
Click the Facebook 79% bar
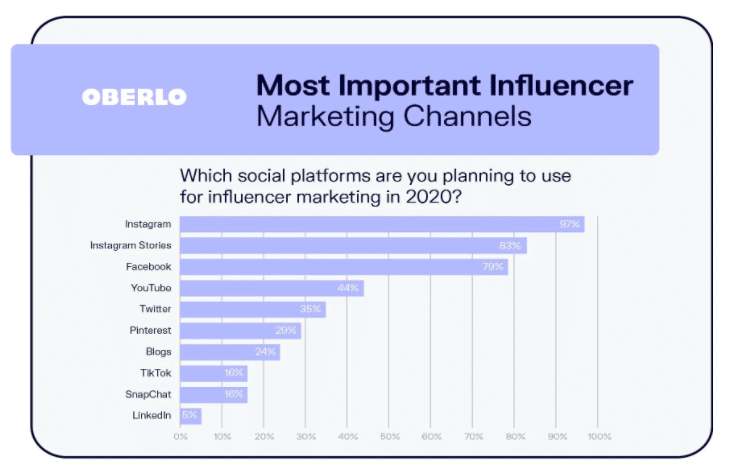(x=344, y=267)
